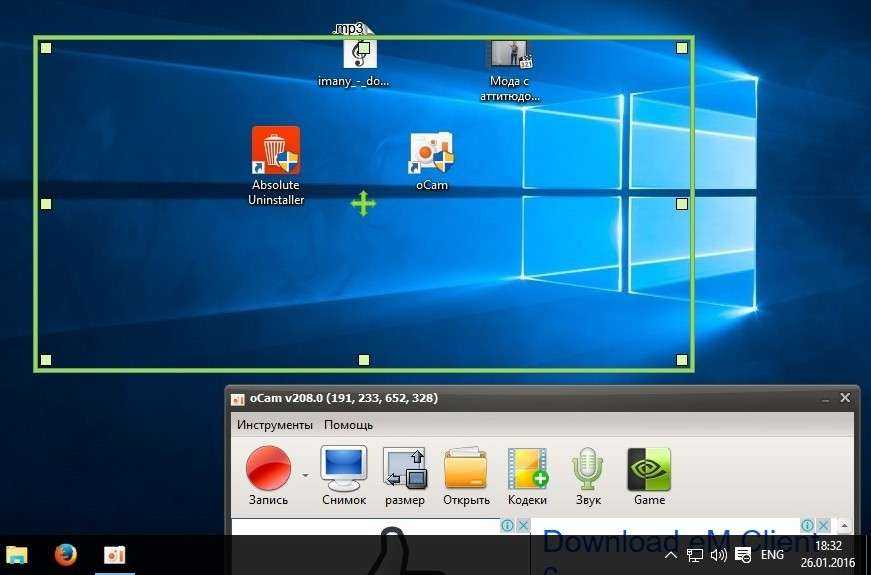Image resolution: width=871 pixels, height=575 pixels.
Task: Open the network tray icon
Action: [694, 554]
